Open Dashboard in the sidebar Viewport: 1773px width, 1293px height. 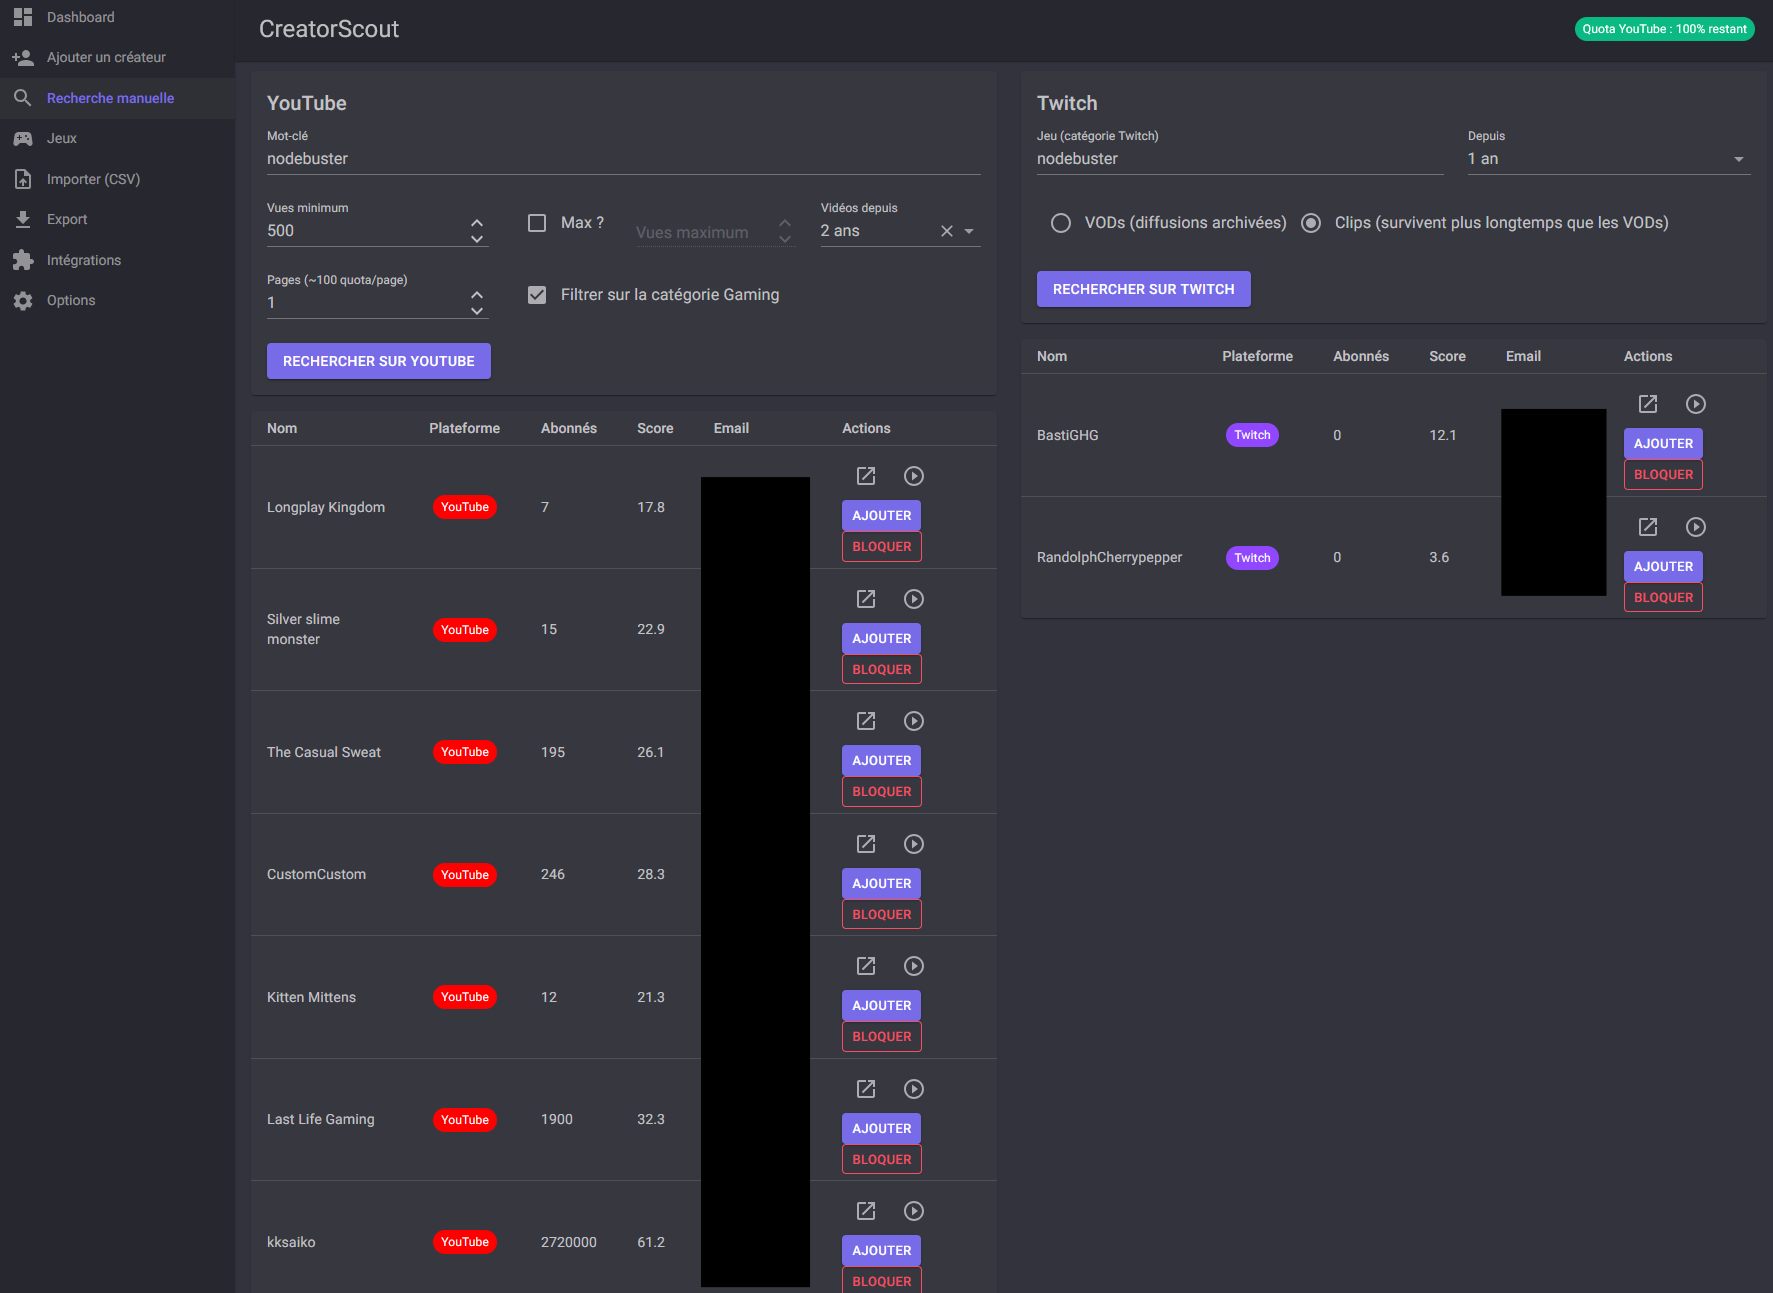click(x=118, y=17)
